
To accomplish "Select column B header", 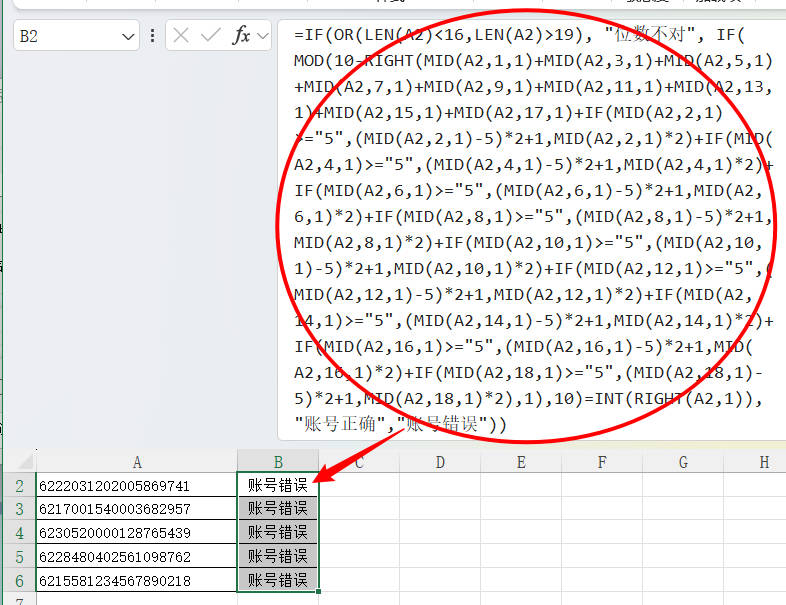I will 278,461.
